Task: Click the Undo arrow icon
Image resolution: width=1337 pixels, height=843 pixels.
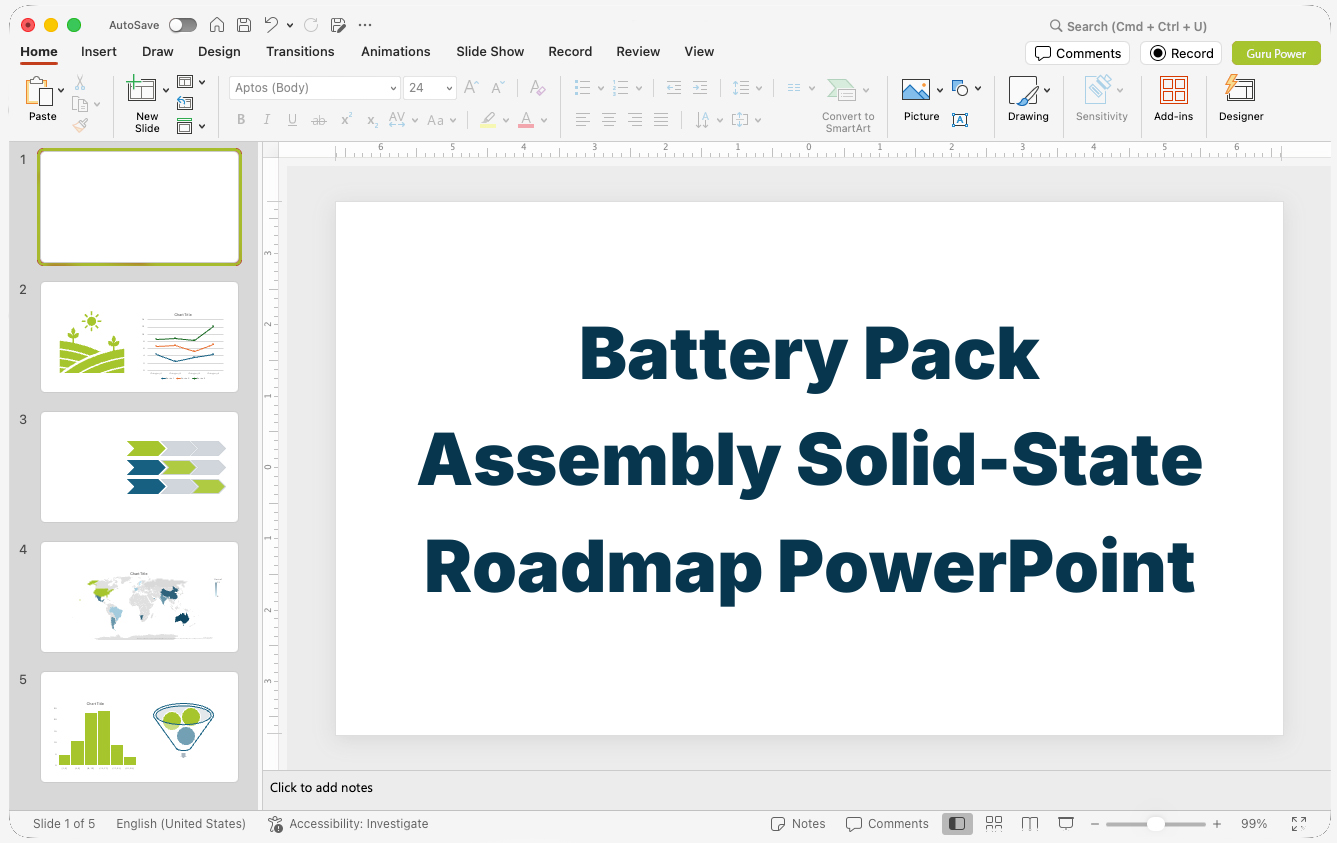Action: point(272,25)
